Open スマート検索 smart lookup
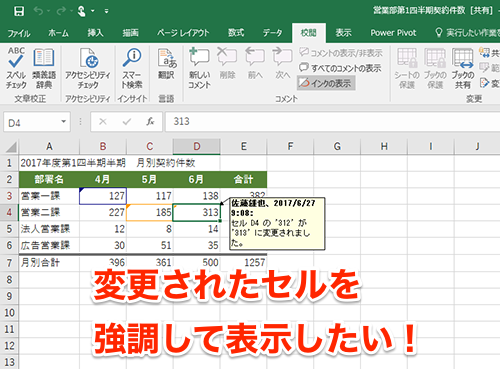This screenshot has height=369, width=500. click(x=132, y=68)
